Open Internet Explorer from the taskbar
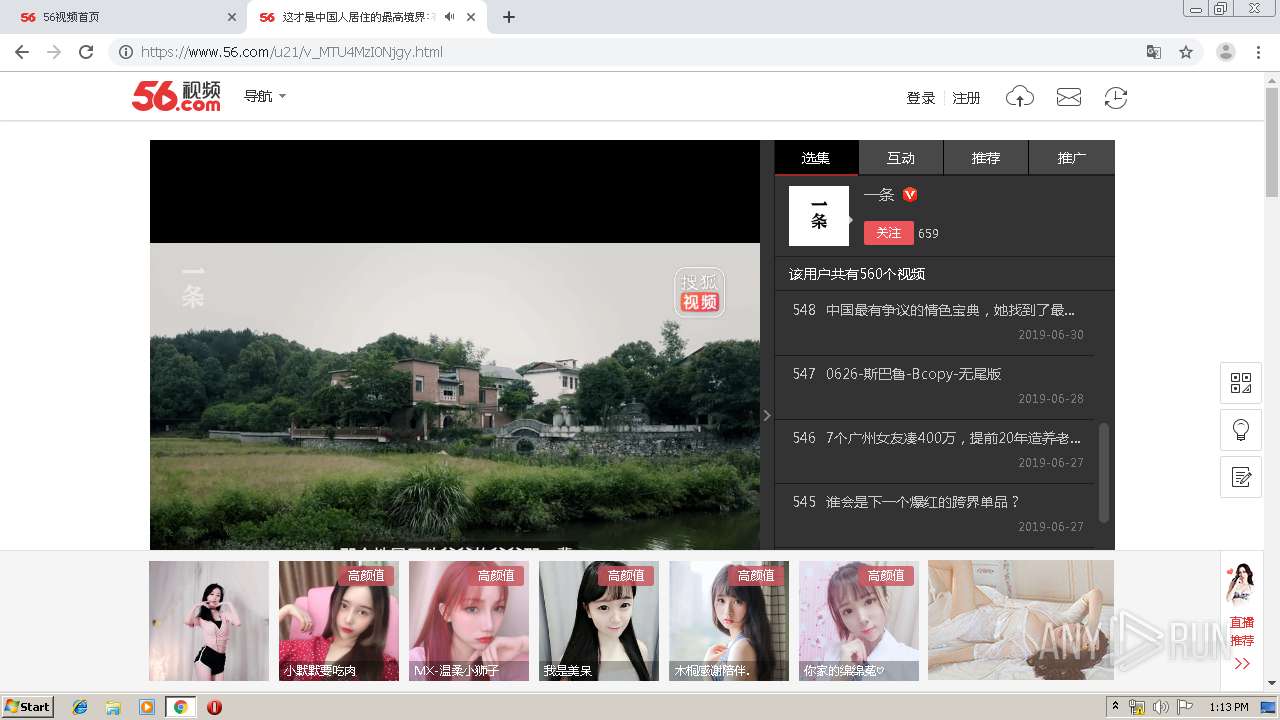Image resolution: width=1280 pixels, height=720 pixels. click(x=80, y=707)
